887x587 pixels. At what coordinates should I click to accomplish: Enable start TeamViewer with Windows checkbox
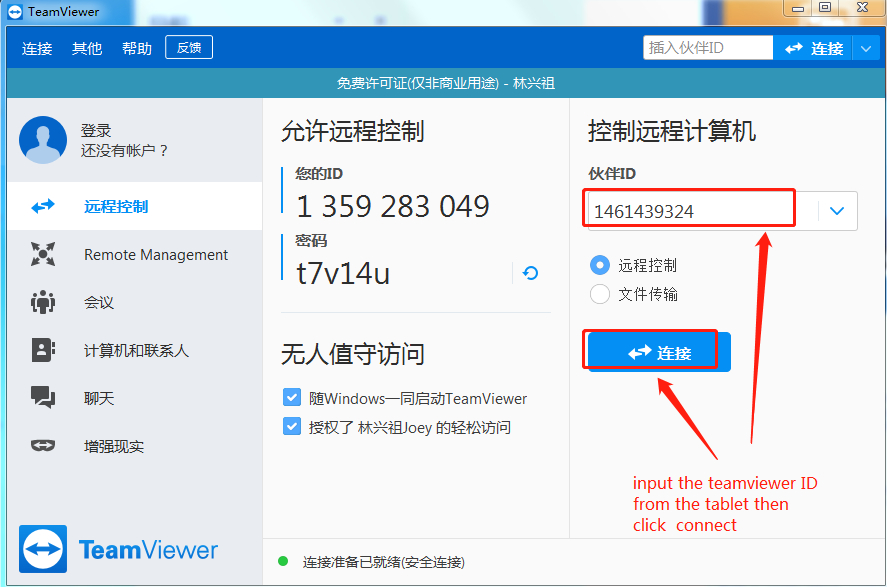pos(292,398)
